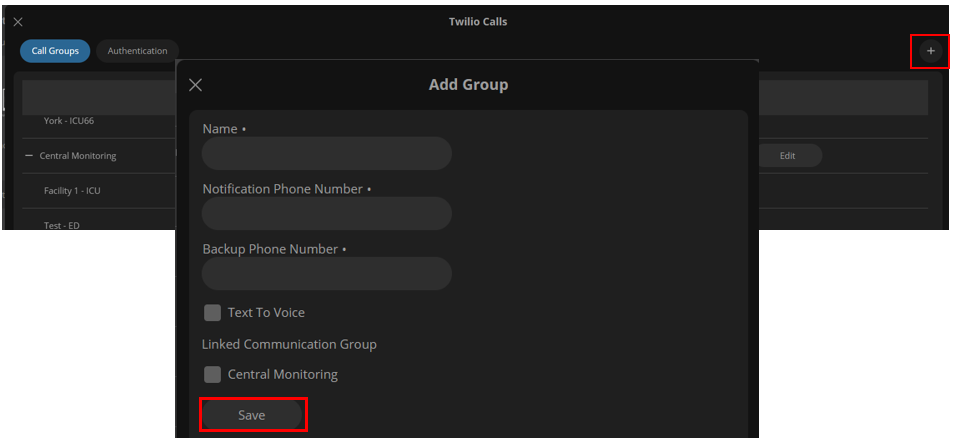This screenshot has width=954, height=447.
Task: Select the York - ICU66 row
Action: coord(69,121)
